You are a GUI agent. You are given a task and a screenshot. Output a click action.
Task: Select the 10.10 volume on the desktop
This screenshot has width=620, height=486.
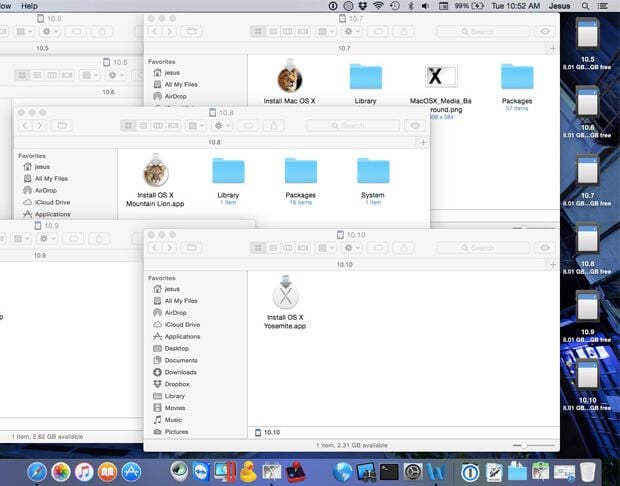click(x=588, y=375)
